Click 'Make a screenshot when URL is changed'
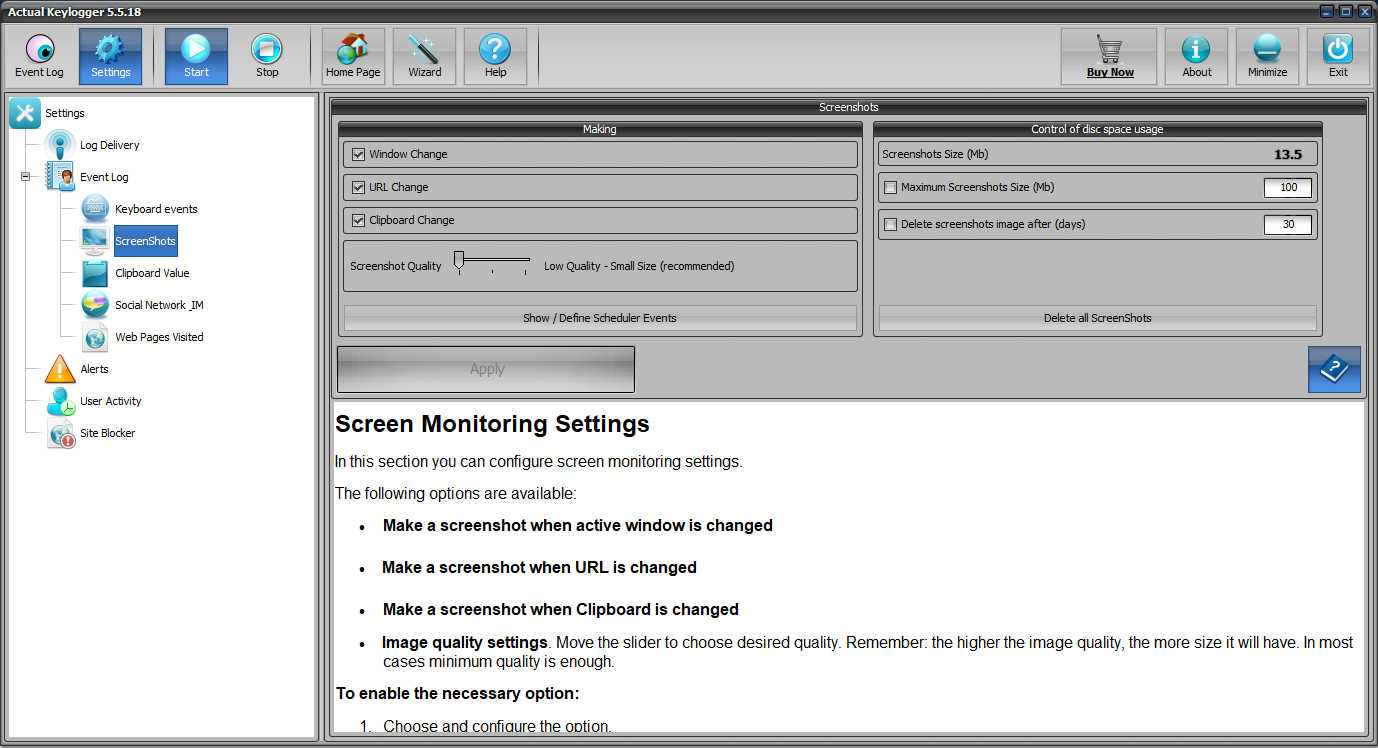1378x748 pixels. tap(539, 567)
